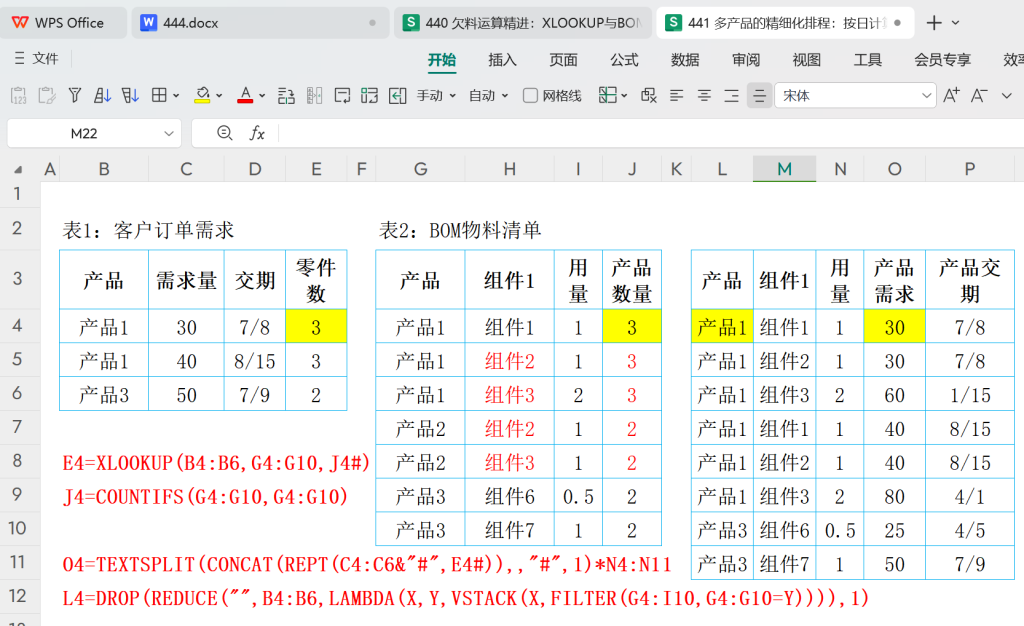The width and height of the screenshot is (1024, 626).
Task: Apply the red font color A
Action: coord(245,96)
